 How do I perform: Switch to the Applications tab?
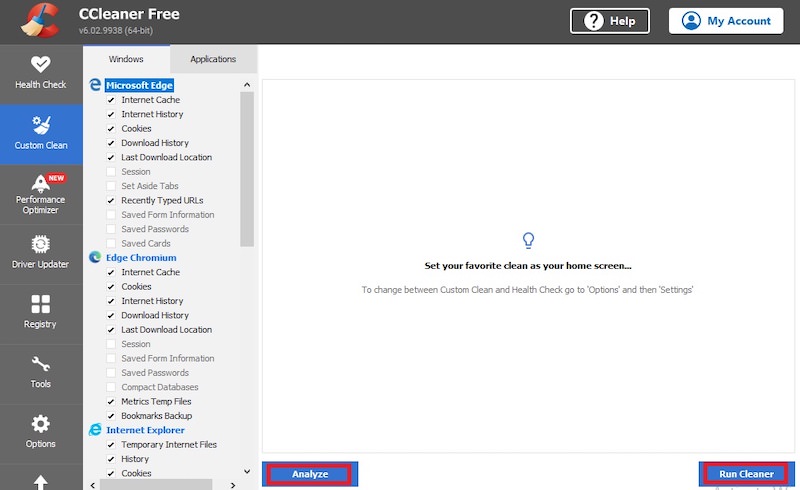pyautogui.click(x=213, y=59)
